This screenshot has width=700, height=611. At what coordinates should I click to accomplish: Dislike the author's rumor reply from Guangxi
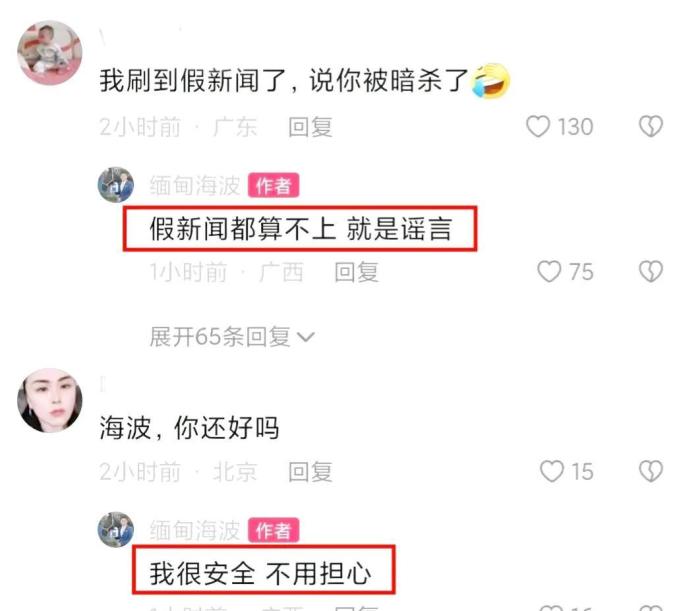[x=651, y=271]
